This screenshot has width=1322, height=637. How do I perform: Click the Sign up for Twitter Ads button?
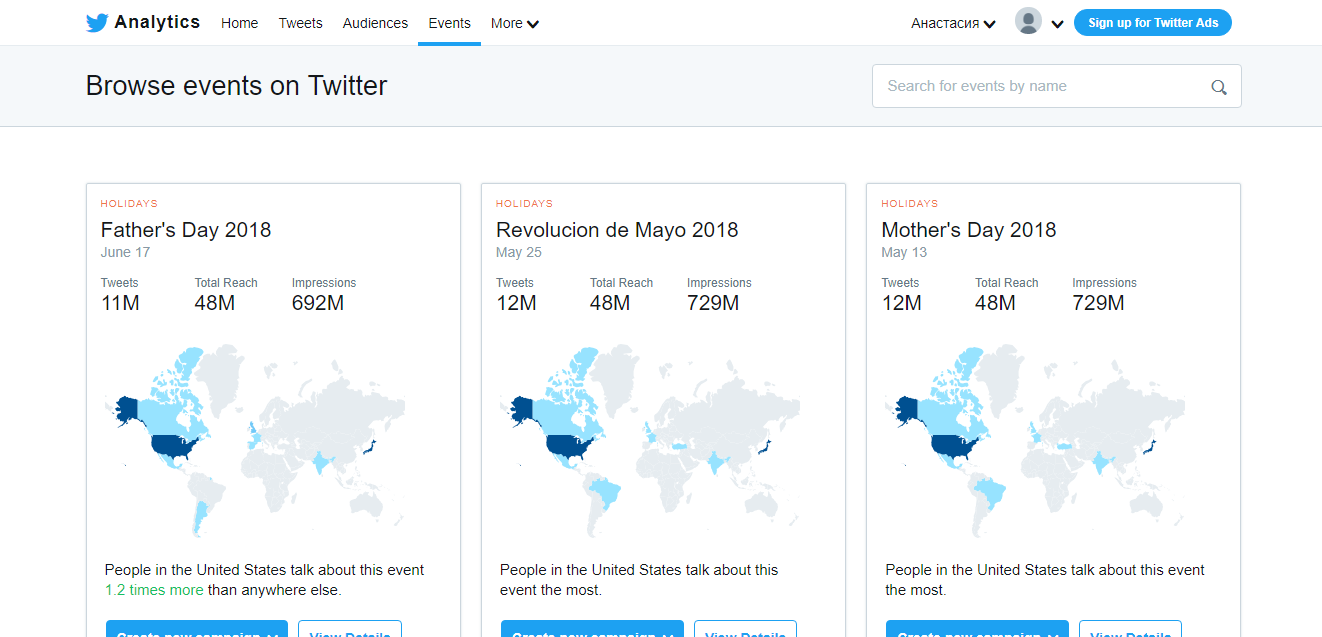point(1152,22)
